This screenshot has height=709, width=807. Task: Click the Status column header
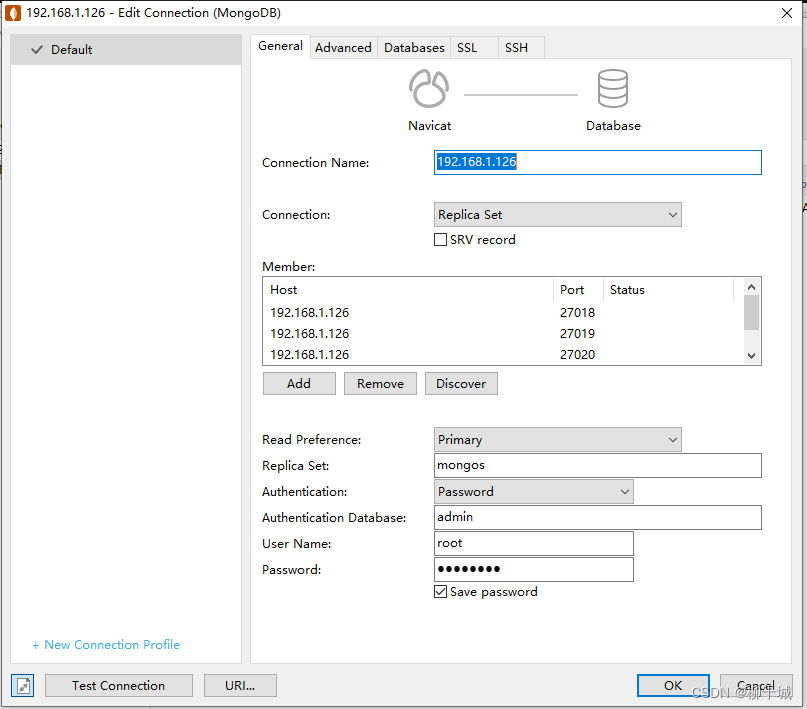coord(669,290)
